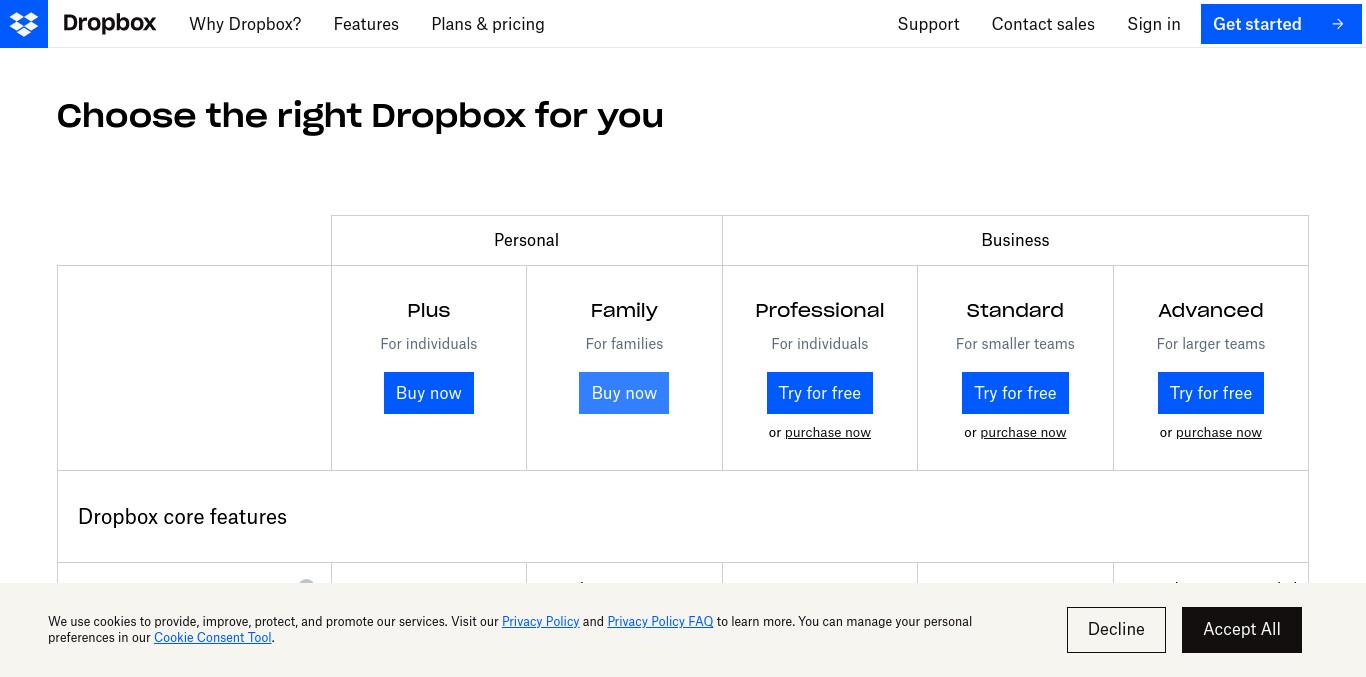This screenshot has width=1366, height=677.
Task: Purchase the Advanced plan now link
Action: (1219, 433)
